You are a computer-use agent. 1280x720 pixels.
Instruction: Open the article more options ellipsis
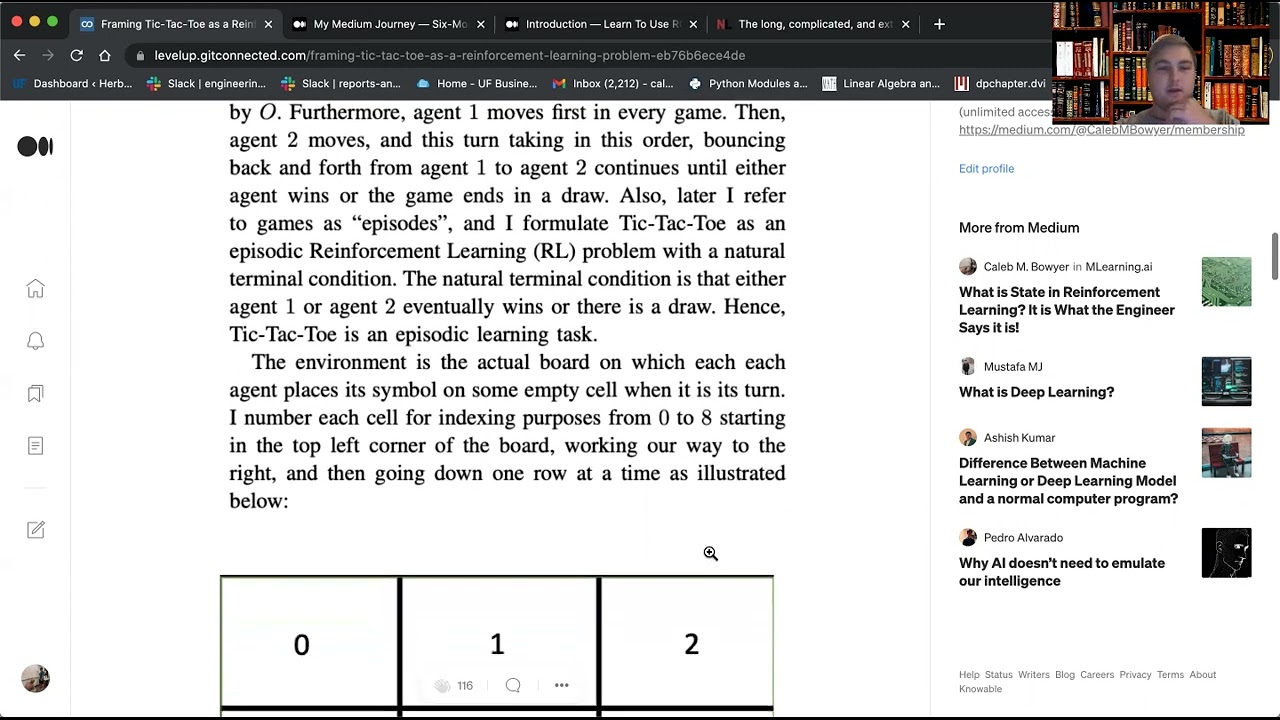562,686
